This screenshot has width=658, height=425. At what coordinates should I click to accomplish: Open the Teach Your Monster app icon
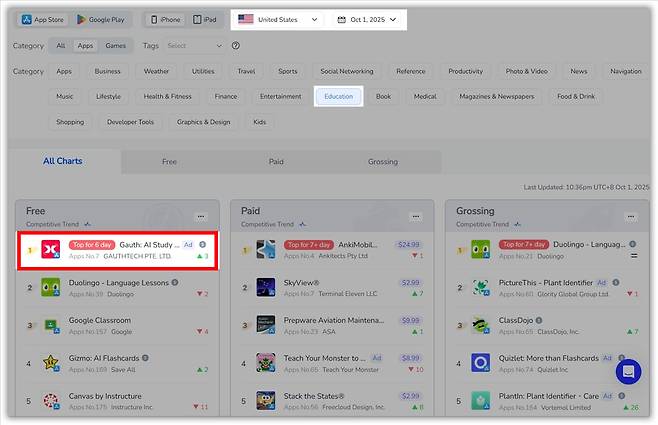click(x=266, y=363)
